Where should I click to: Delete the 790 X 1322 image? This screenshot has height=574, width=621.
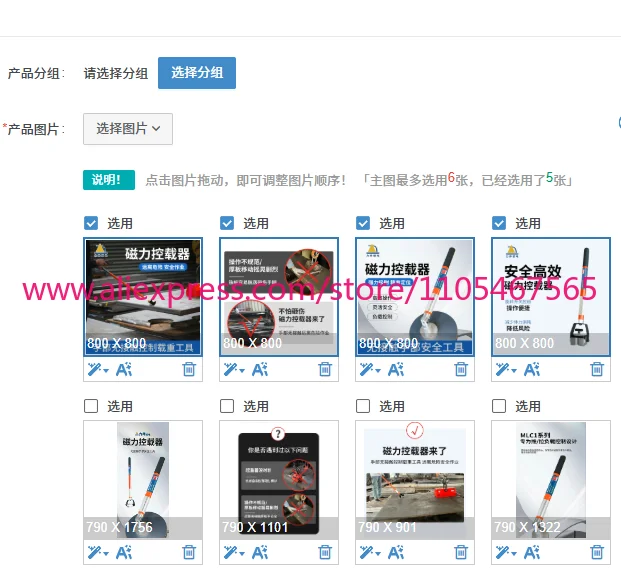pos(597,552)
